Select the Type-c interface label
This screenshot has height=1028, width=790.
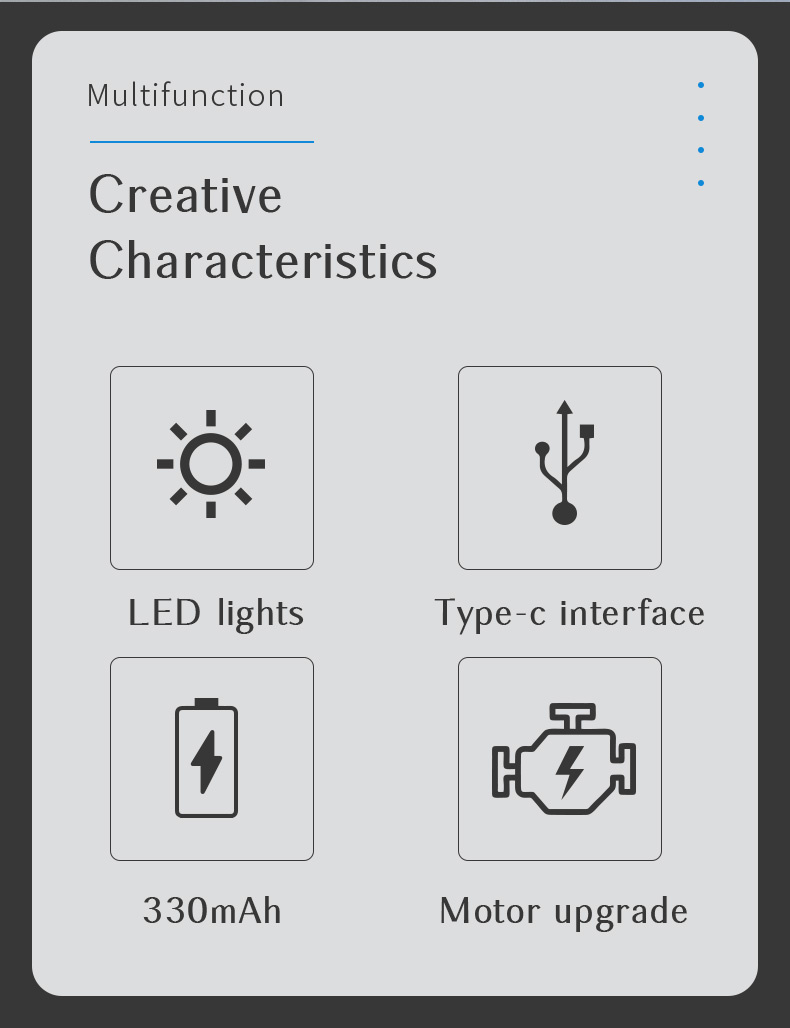point(569,614)
